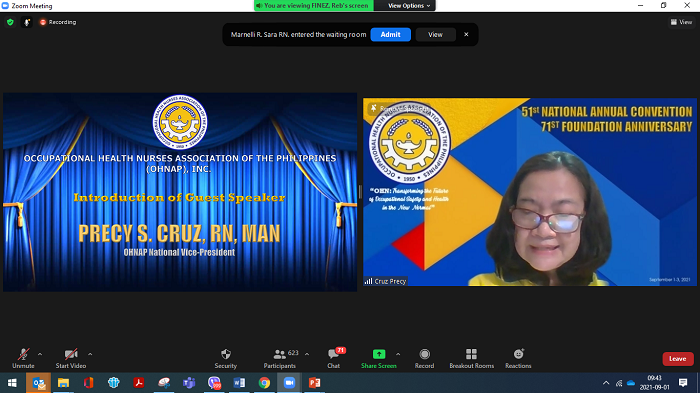Open the Chat panel with 71 unread
Screen dimensions: 700x393
[333, 359]
